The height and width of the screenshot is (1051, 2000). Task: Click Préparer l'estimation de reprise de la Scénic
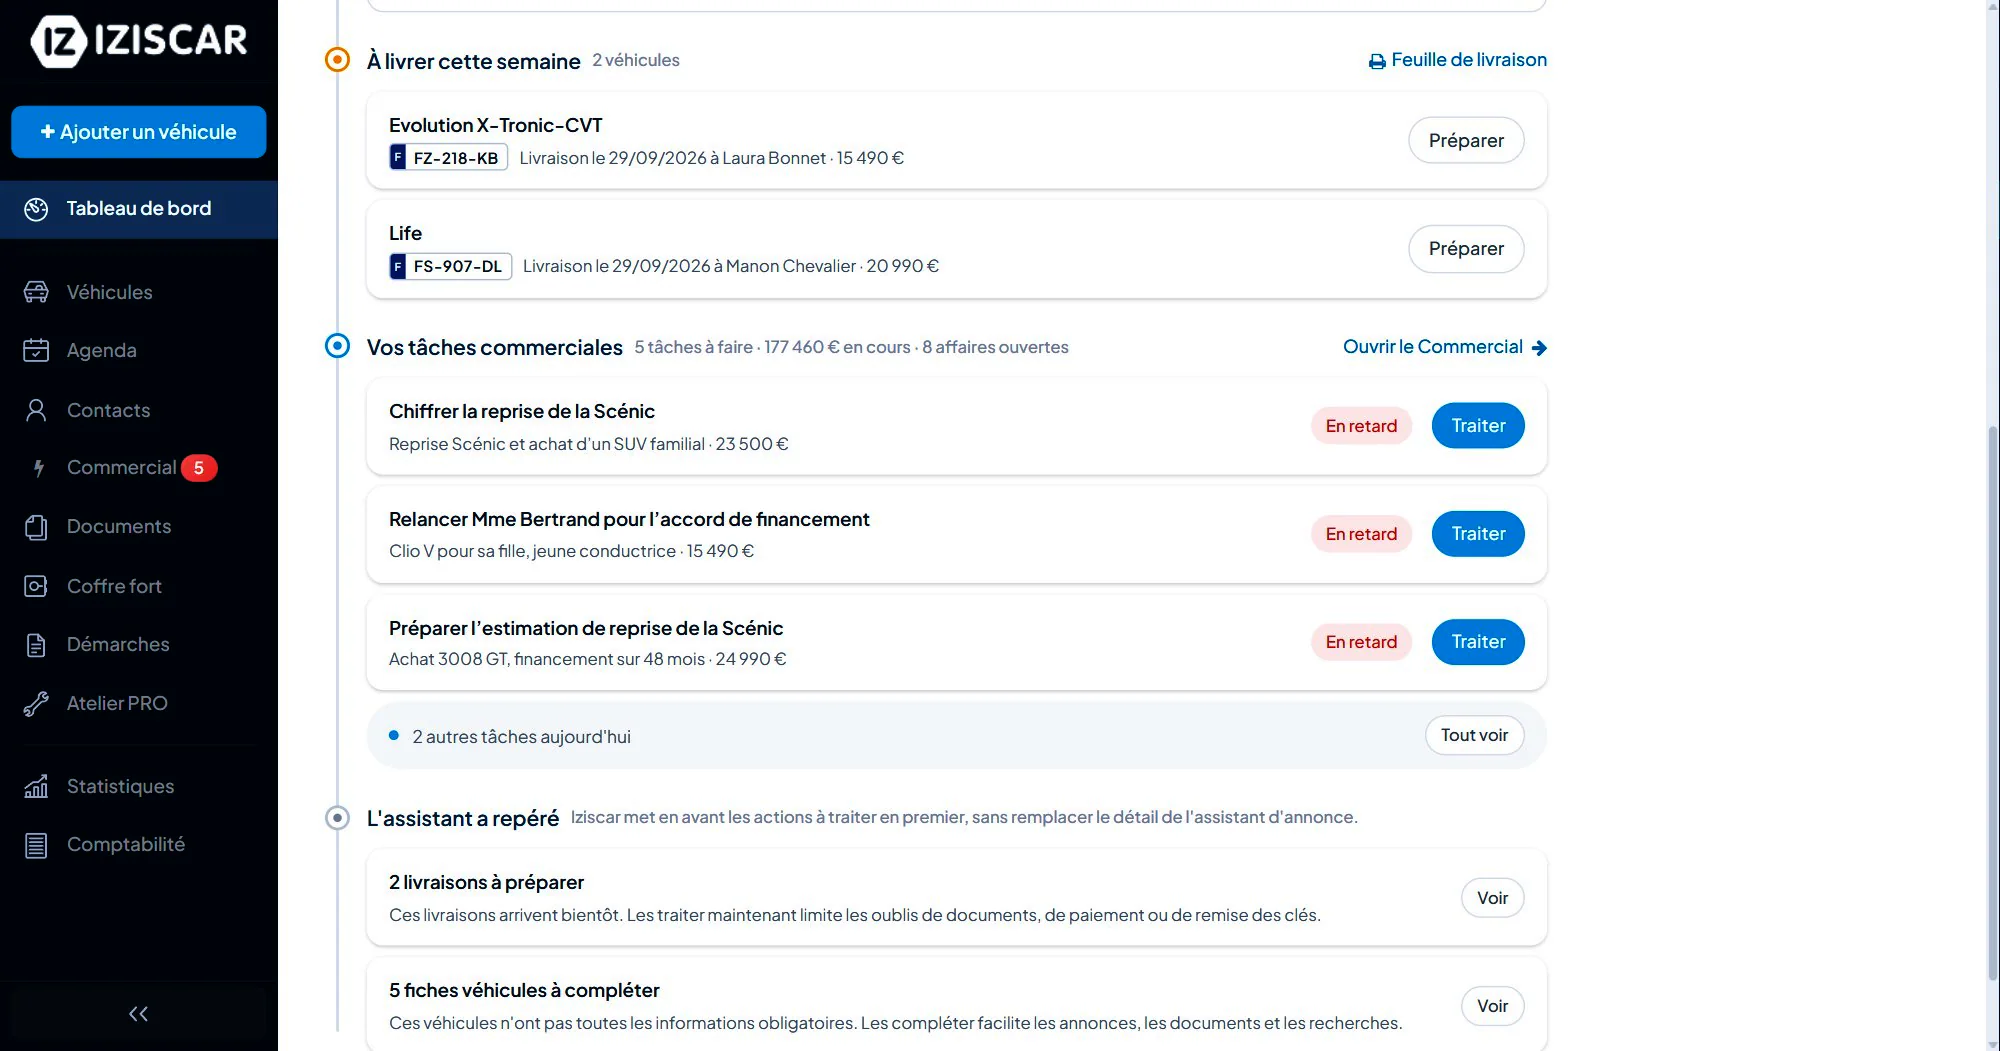586,628
